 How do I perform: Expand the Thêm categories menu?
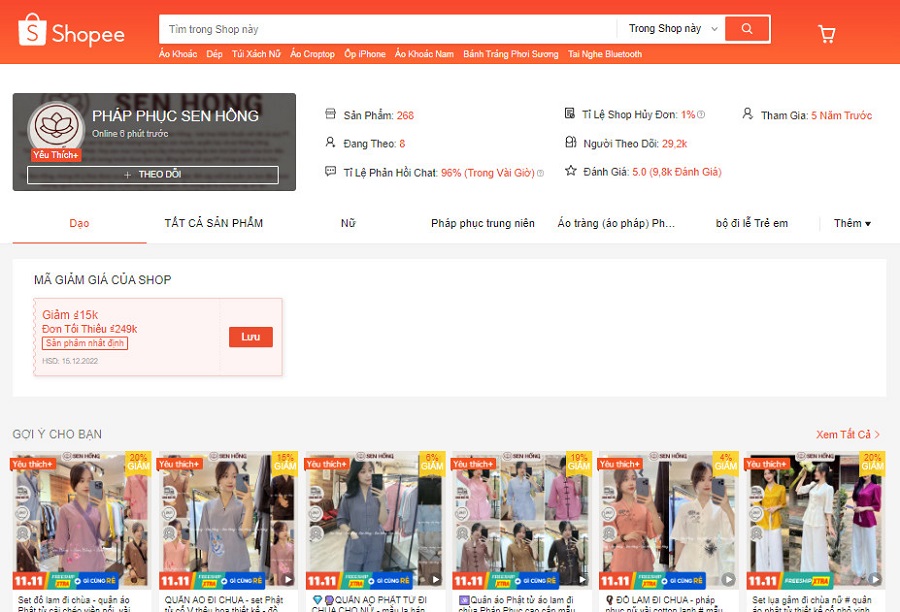[x=852, y=223]
